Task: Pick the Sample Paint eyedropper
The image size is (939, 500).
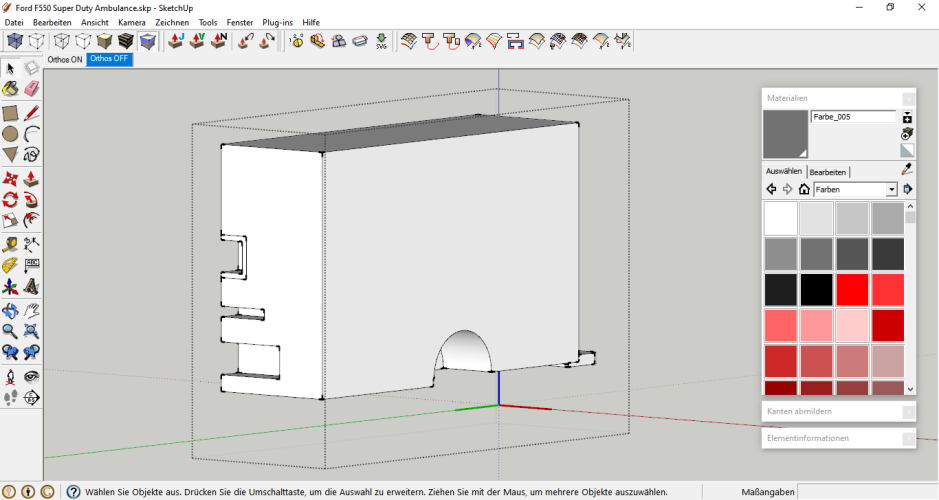Action: (x=907, y=170)
